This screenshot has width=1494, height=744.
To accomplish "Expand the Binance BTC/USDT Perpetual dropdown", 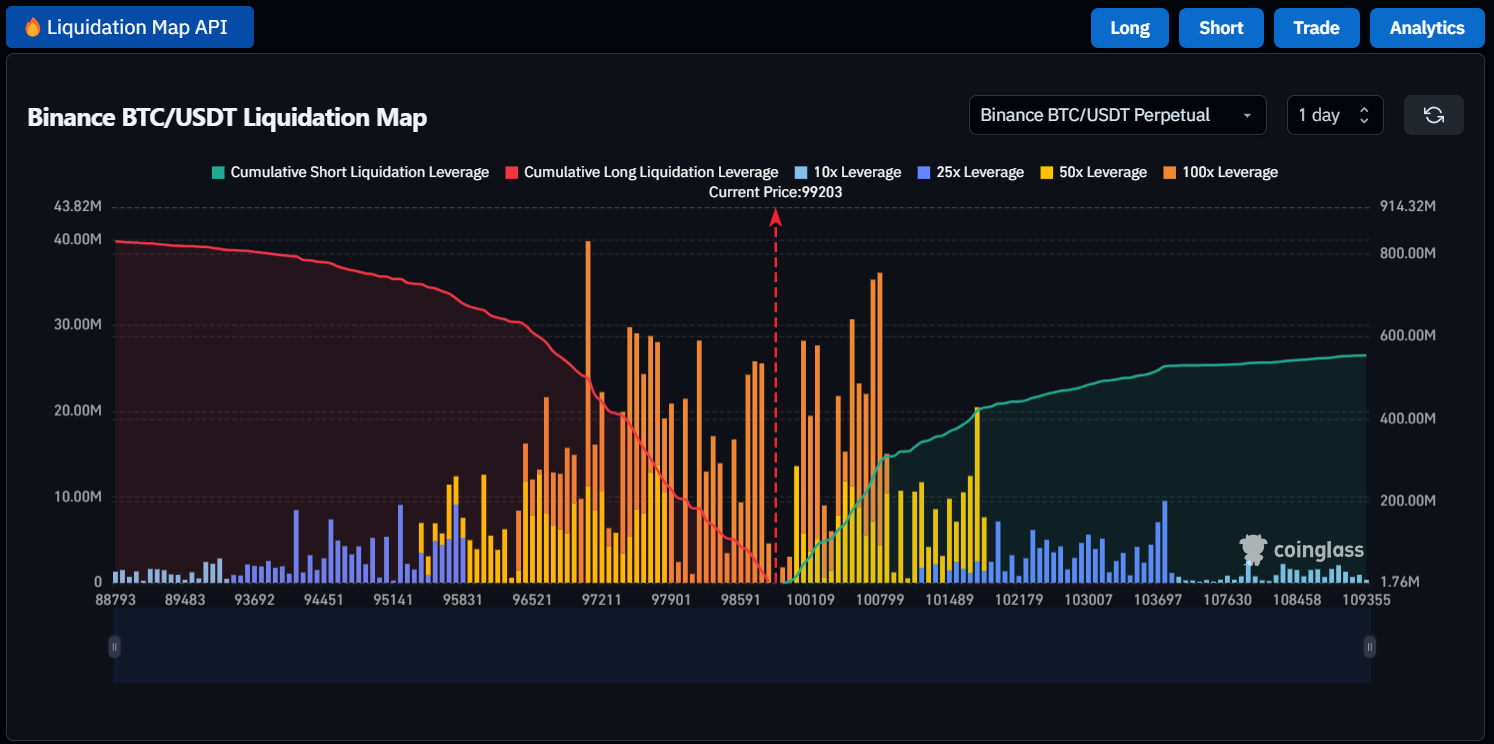I will (x=1117, y=115).
